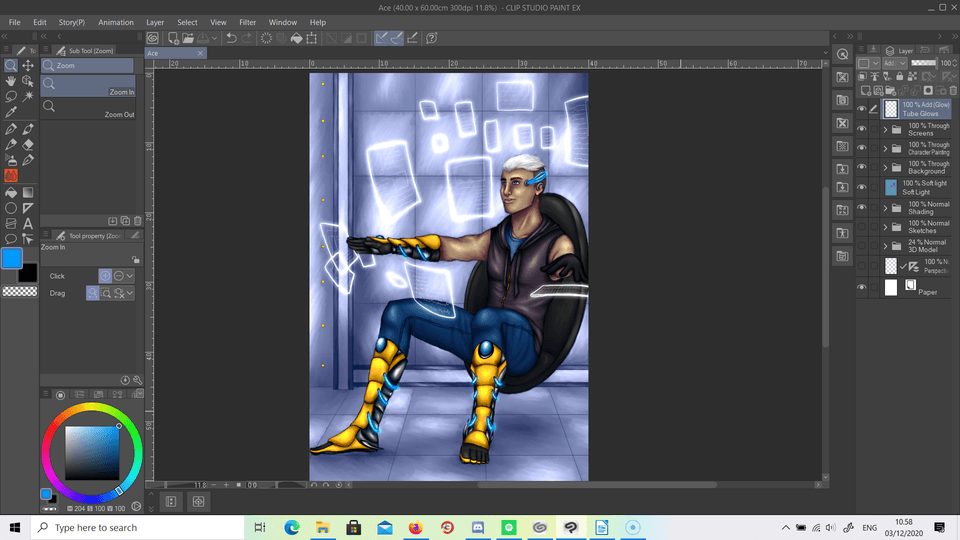Choose the Lasso selection tool
This screenshot has width=960, height=540.
[x=11, y=97]
